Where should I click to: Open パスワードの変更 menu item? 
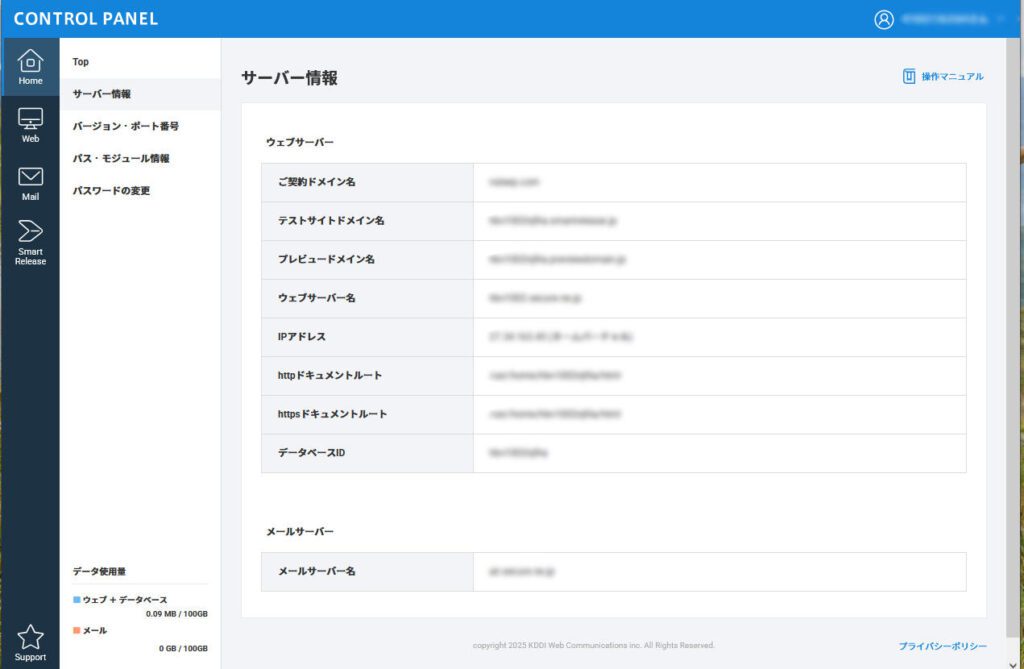point(140,191)
